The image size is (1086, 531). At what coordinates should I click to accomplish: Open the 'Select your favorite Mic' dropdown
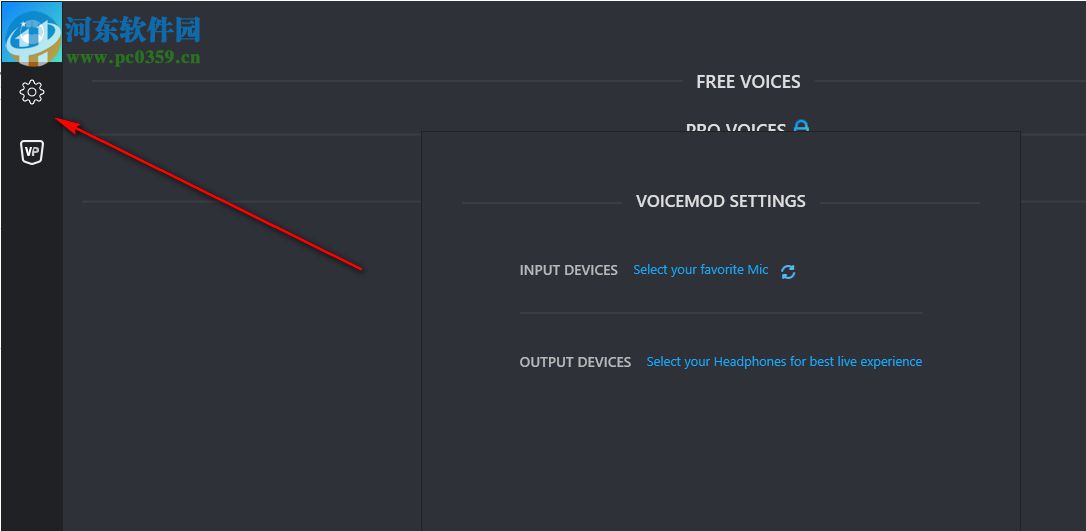[701, 270]
